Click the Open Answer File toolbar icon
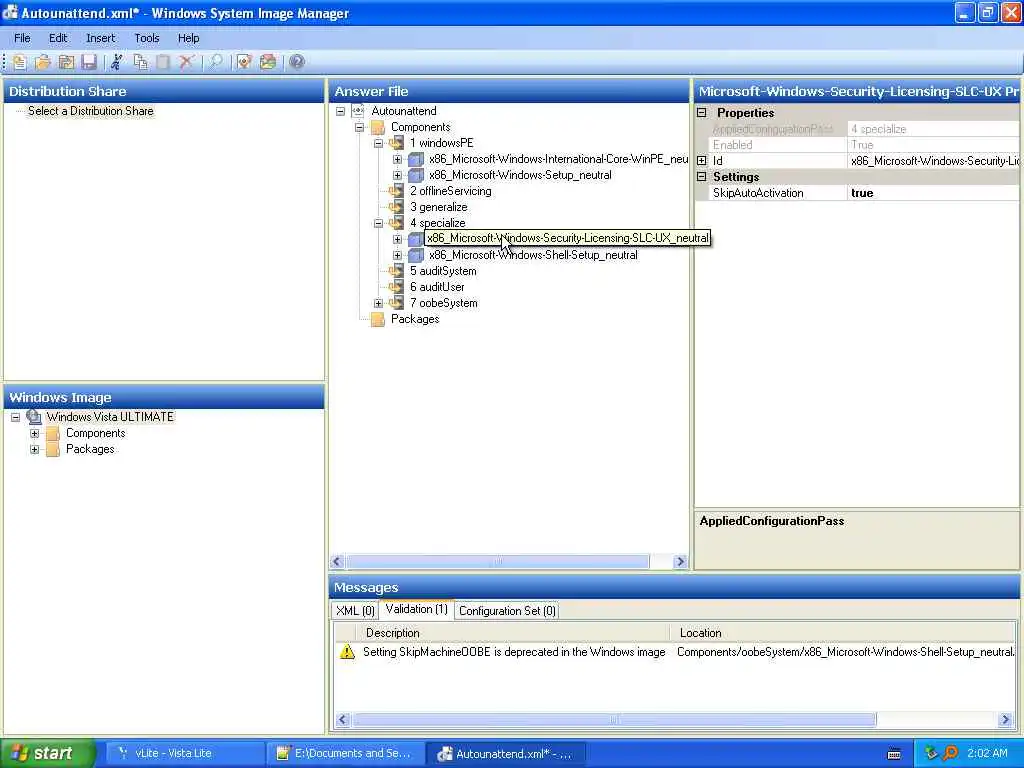 43,62
